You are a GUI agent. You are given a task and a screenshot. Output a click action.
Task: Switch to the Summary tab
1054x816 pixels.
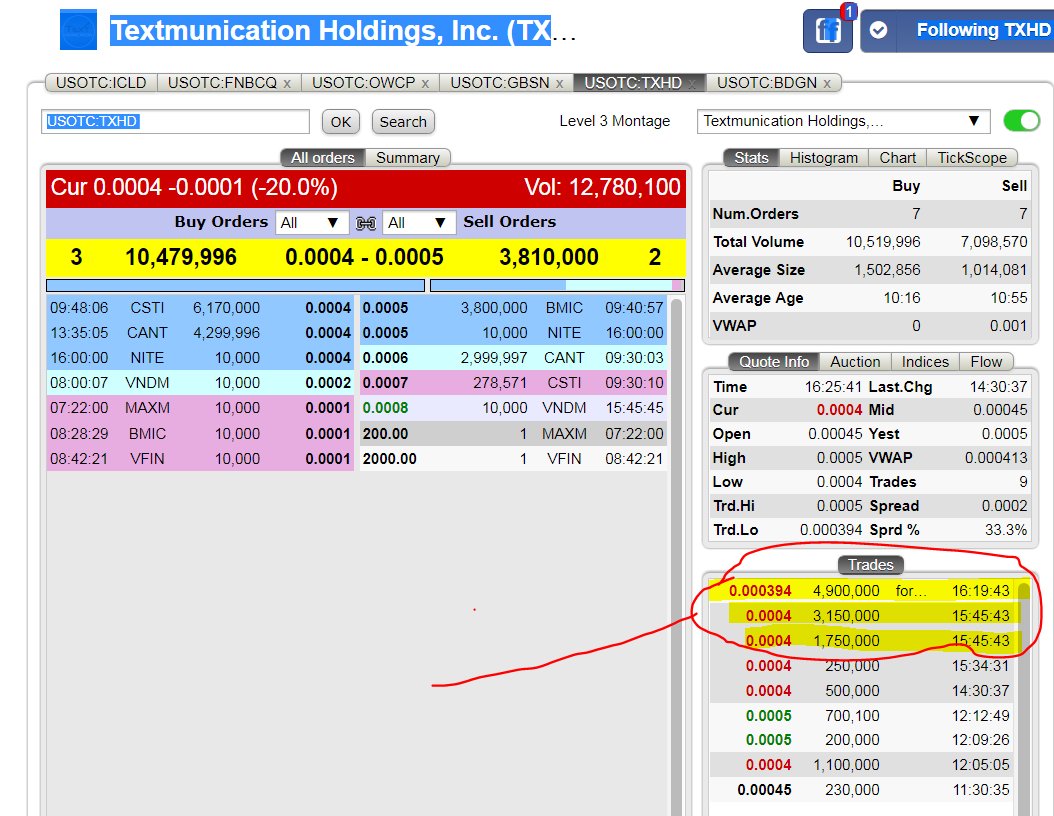(x=407, y=157)
